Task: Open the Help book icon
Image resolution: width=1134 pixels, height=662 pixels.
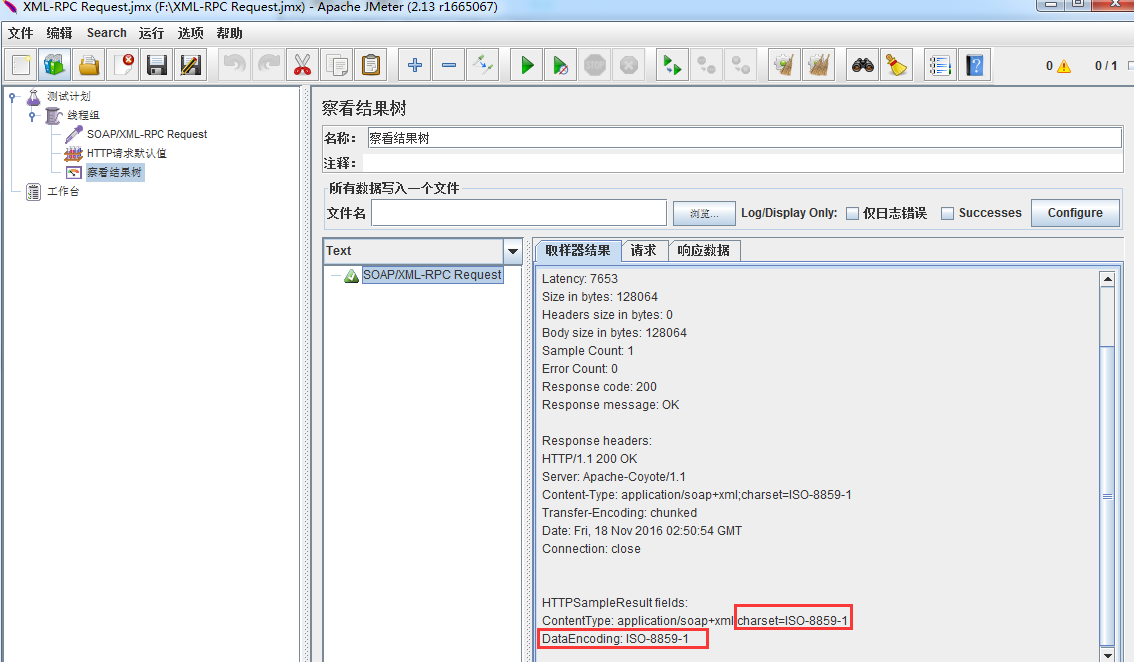Action: (x=975, y=65)
